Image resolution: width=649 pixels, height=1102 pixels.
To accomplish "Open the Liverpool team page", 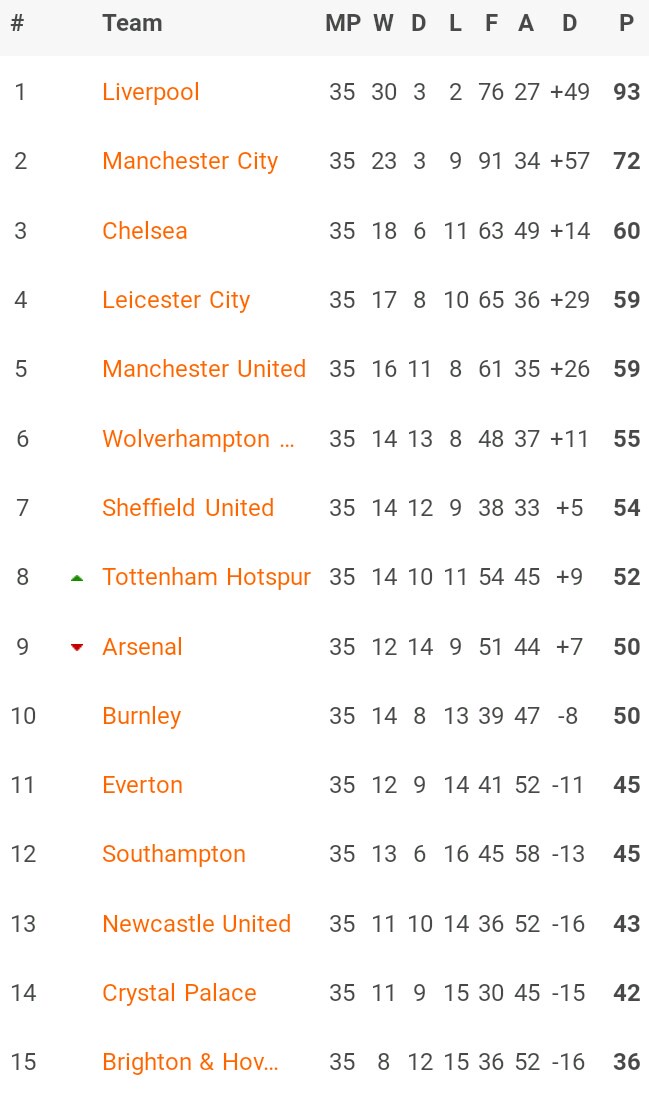I will [x=151, y=92].
